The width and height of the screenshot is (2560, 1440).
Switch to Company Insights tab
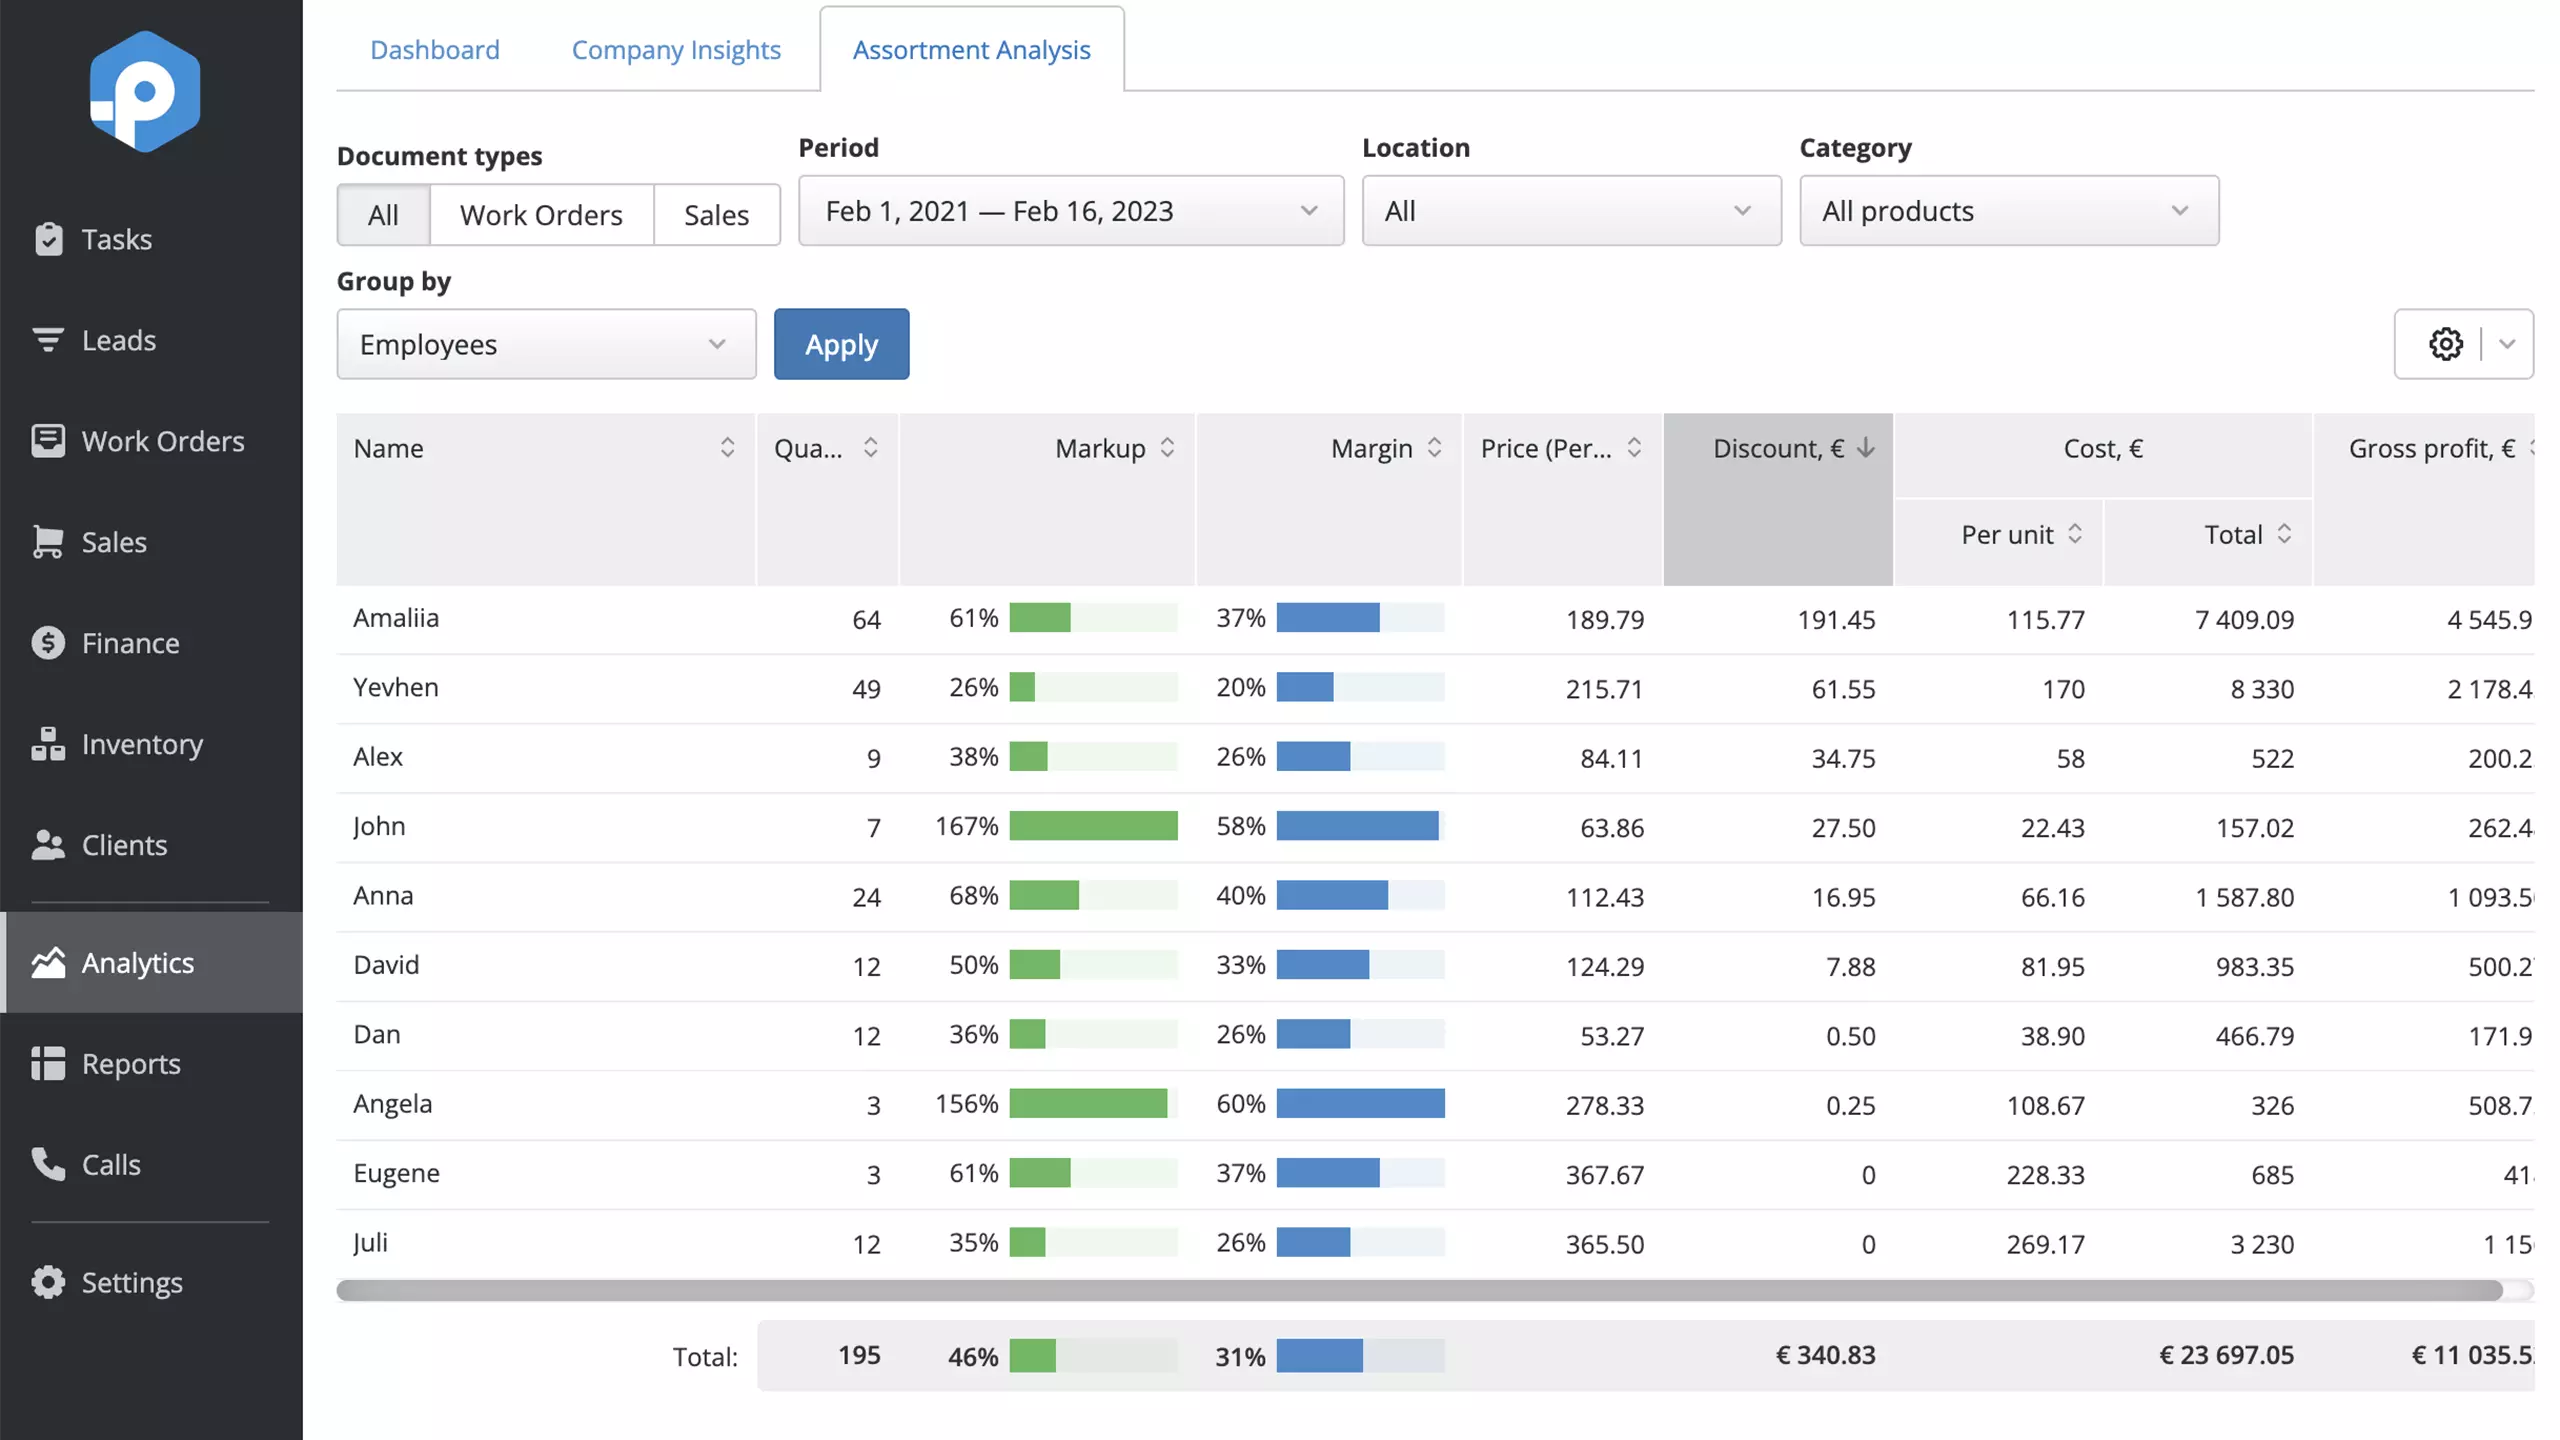point(676,49)
